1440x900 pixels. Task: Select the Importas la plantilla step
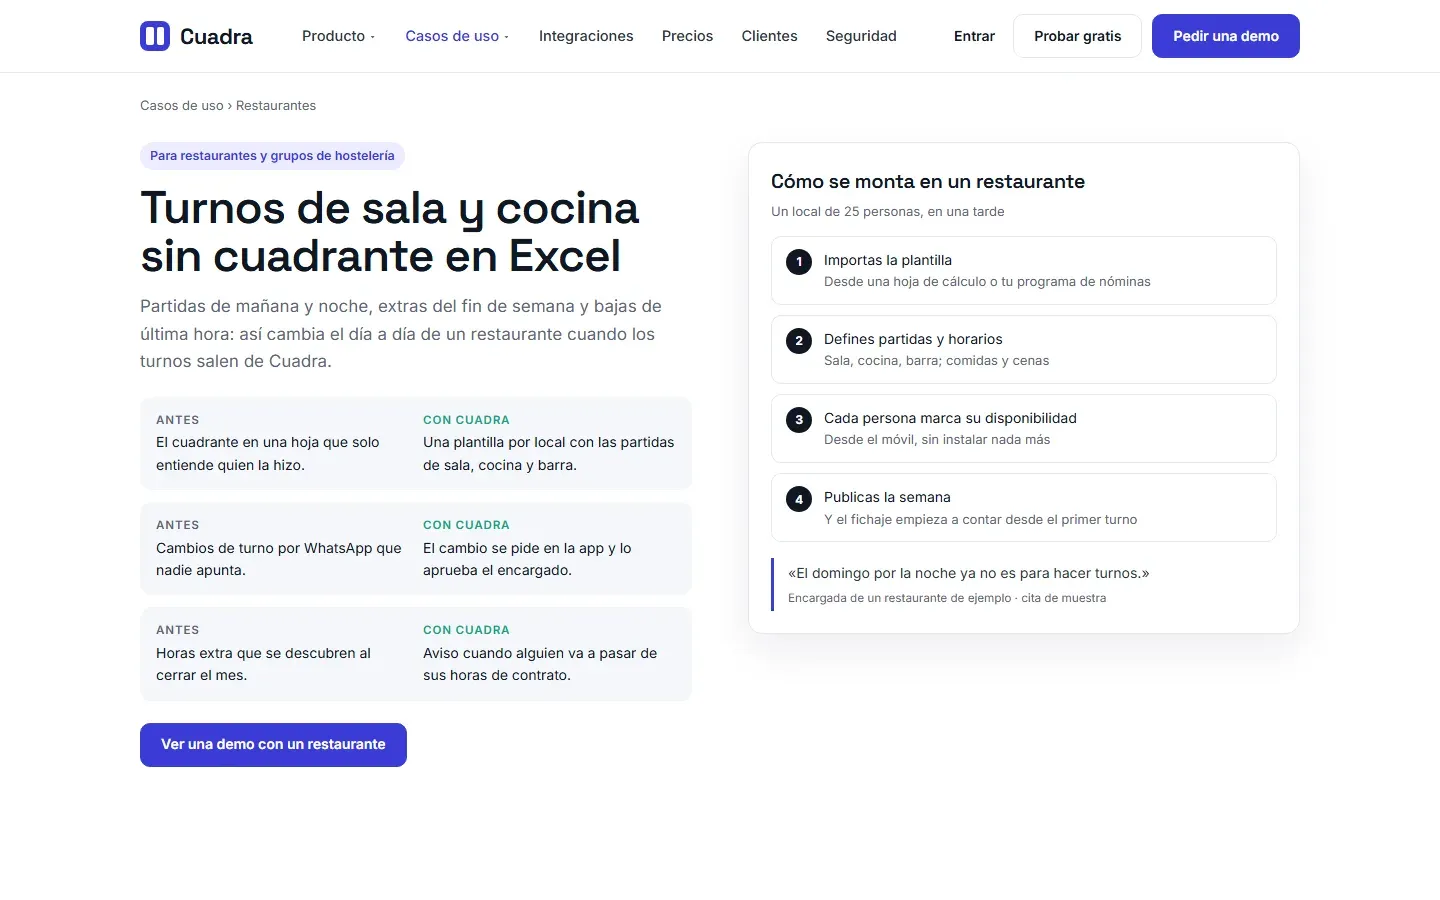(1024, 270)
